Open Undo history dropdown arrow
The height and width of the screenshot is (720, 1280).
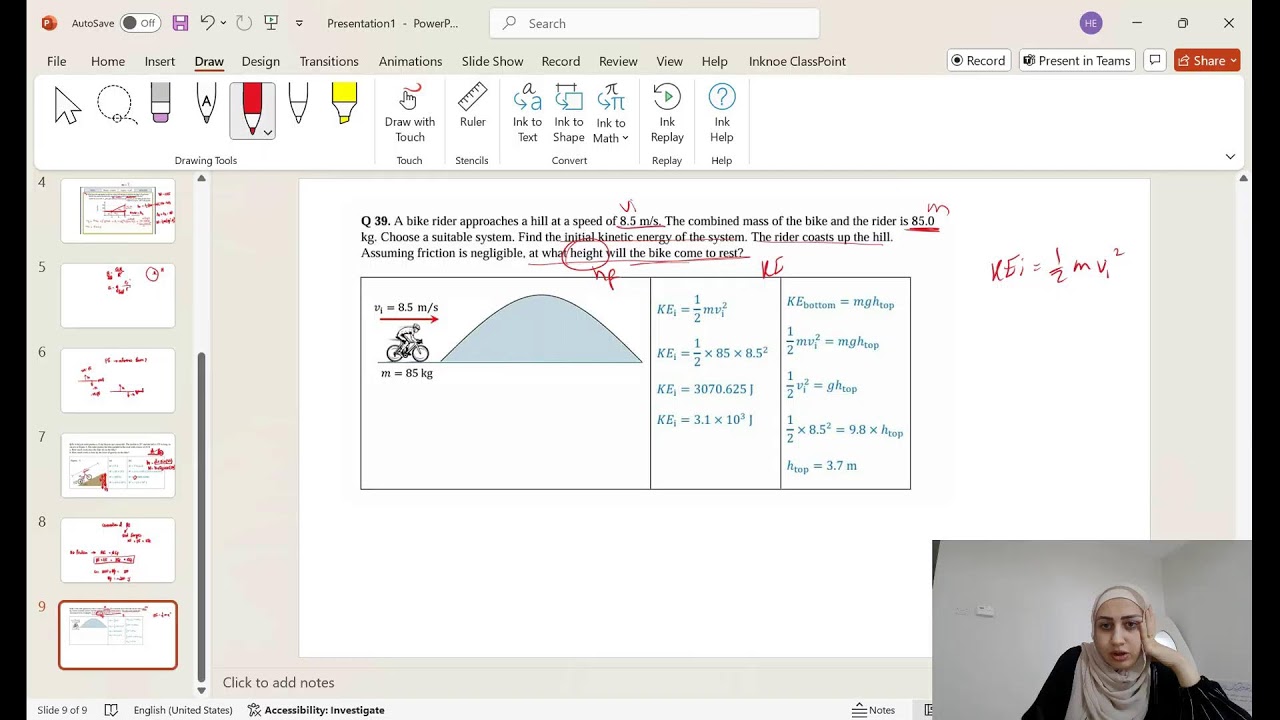pos(223,23)
